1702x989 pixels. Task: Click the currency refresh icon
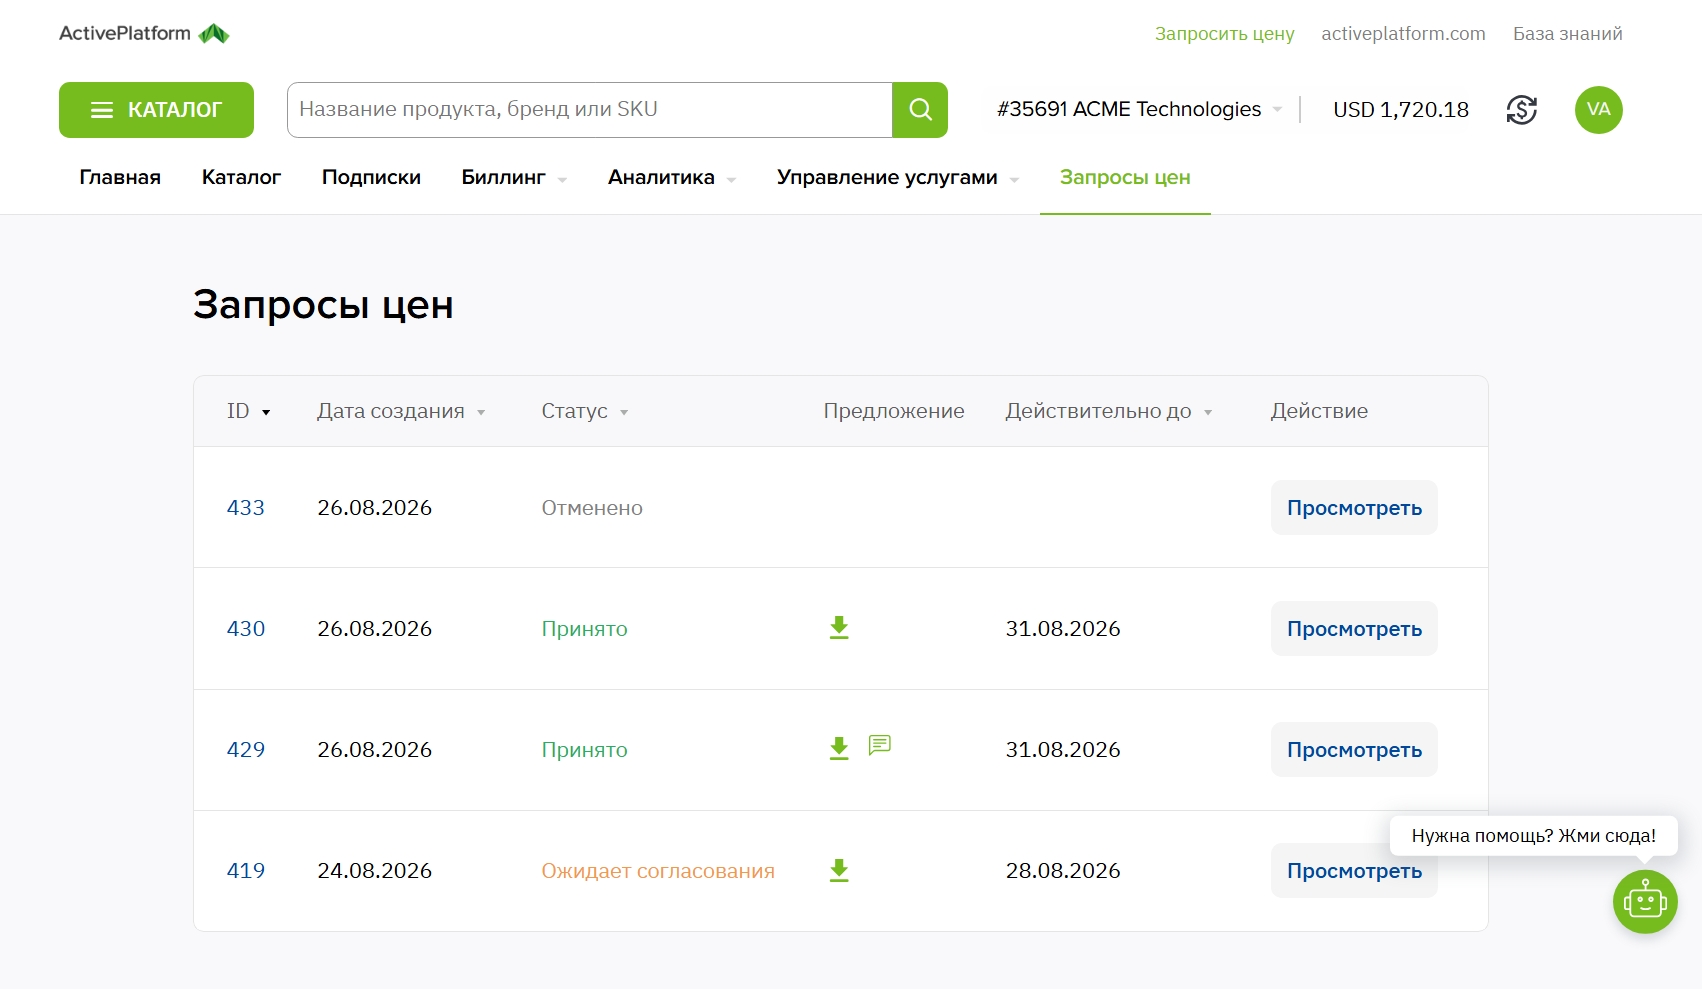(x=1521, y=110)
